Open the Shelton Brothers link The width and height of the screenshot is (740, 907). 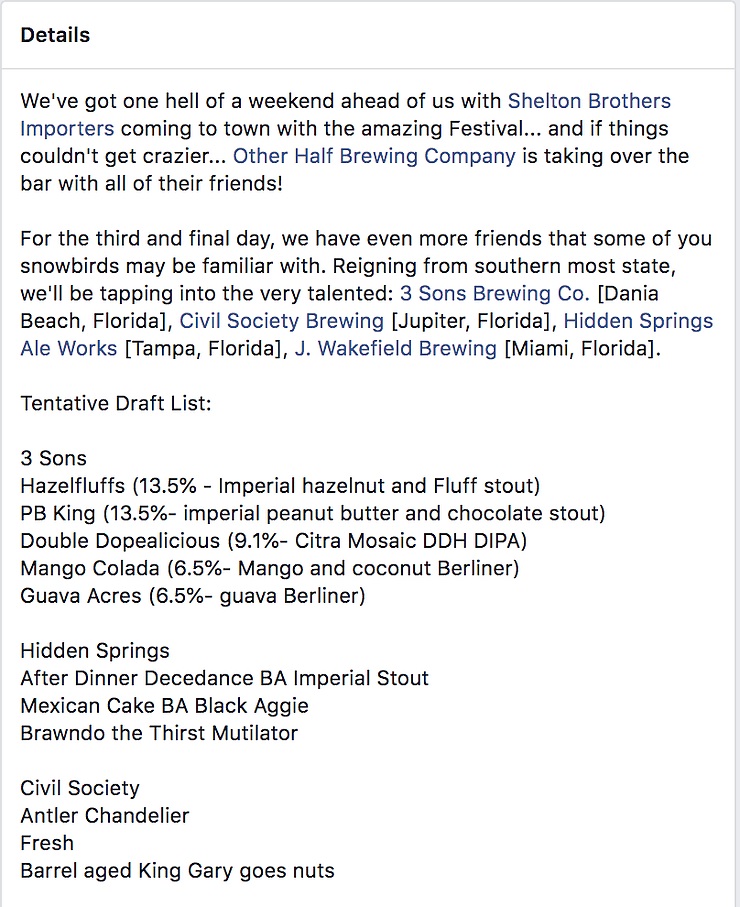click(589, 101)
